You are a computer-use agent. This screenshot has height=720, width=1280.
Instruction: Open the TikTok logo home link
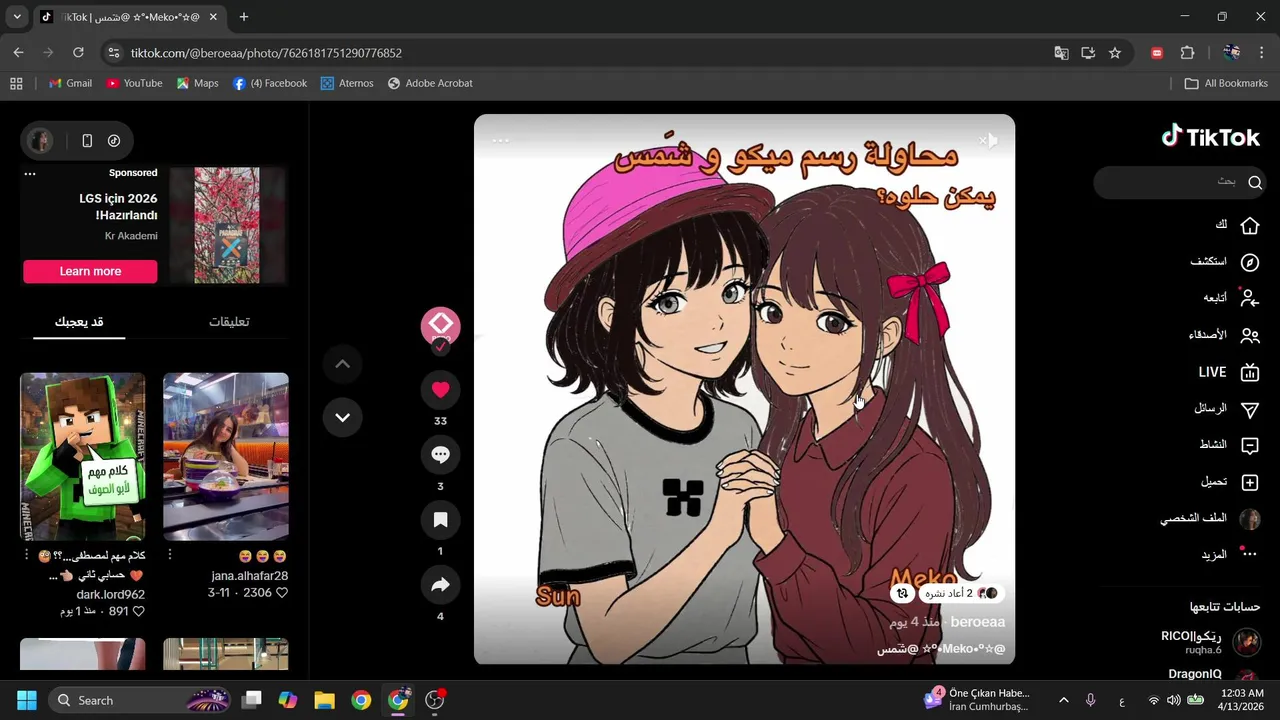click(1210, 137)
